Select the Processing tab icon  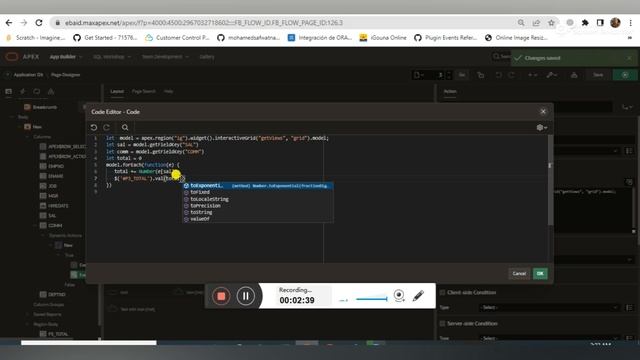(37, 91)
